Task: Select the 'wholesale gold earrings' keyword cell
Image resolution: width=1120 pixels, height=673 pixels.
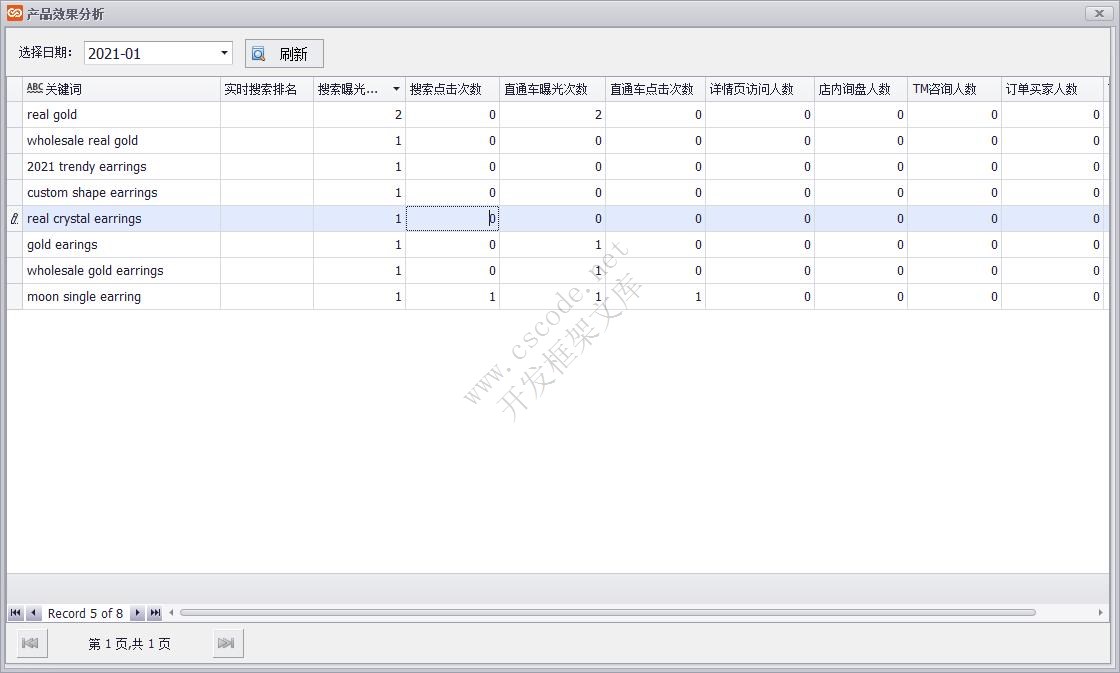Action: pos(121,271)
